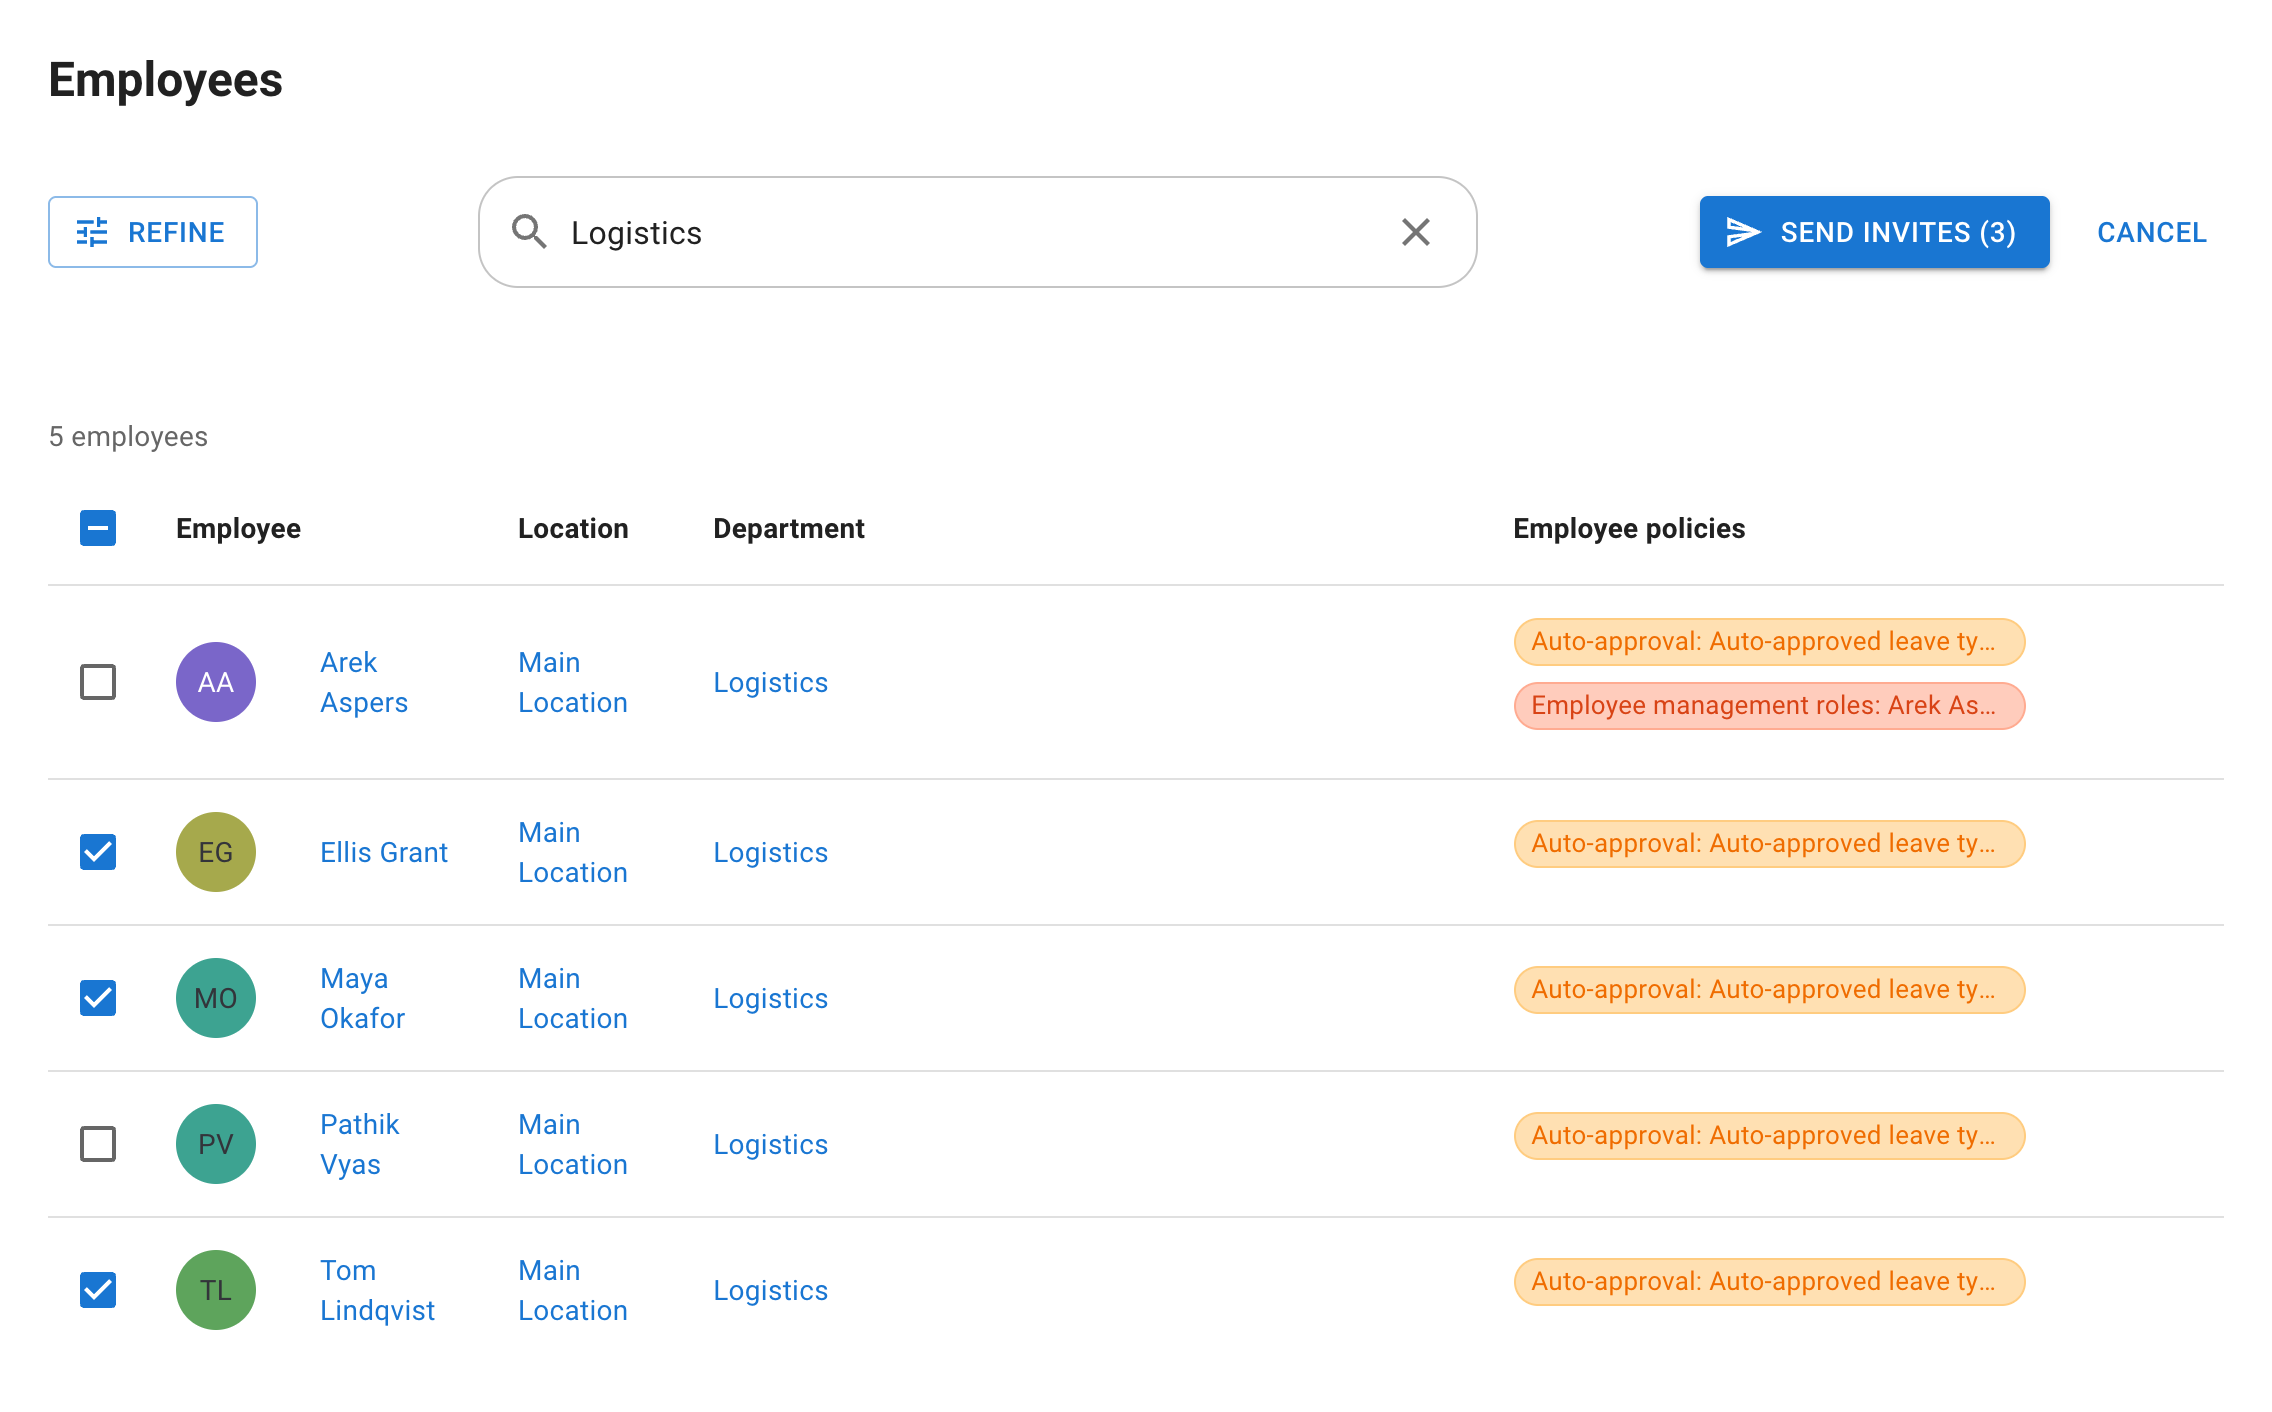Open Pathik Vyas employee profile link

coord(359,1144)
